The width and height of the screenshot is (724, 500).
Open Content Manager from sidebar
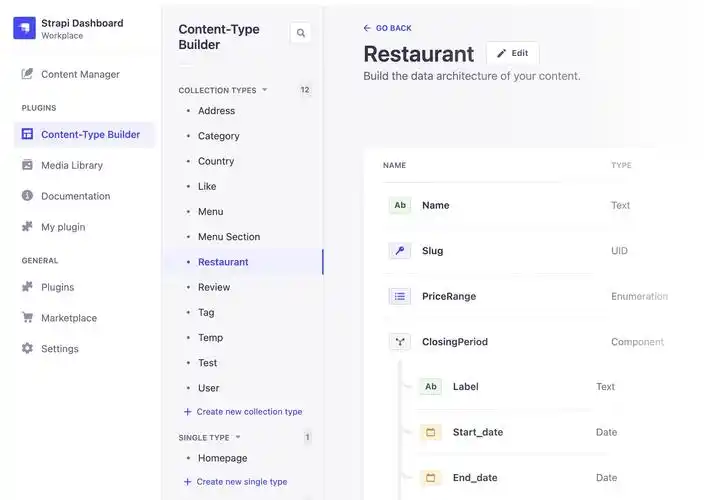pos(80,74)
